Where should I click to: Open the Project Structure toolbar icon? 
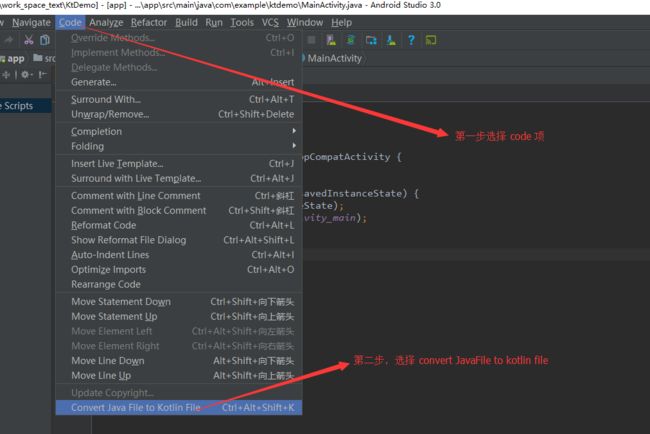pyautogui.click(x=371, y=40)
